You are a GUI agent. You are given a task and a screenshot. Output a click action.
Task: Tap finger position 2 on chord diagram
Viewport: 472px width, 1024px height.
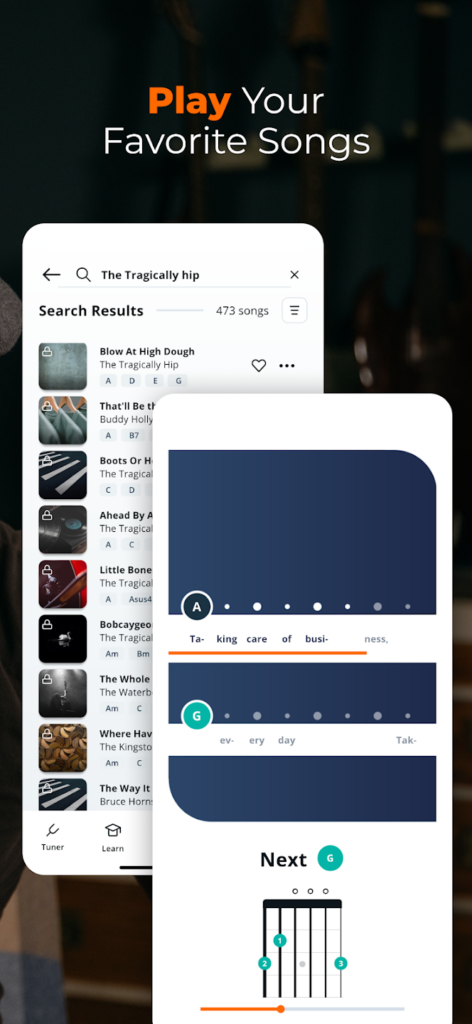pos(264,963)
